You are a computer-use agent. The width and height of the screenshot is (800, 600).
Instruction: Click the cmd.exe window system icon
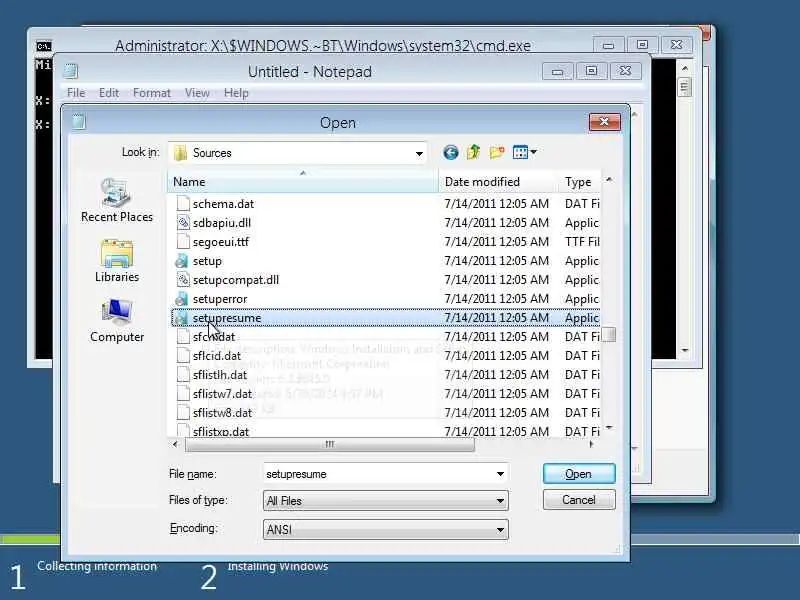[44, 46]
